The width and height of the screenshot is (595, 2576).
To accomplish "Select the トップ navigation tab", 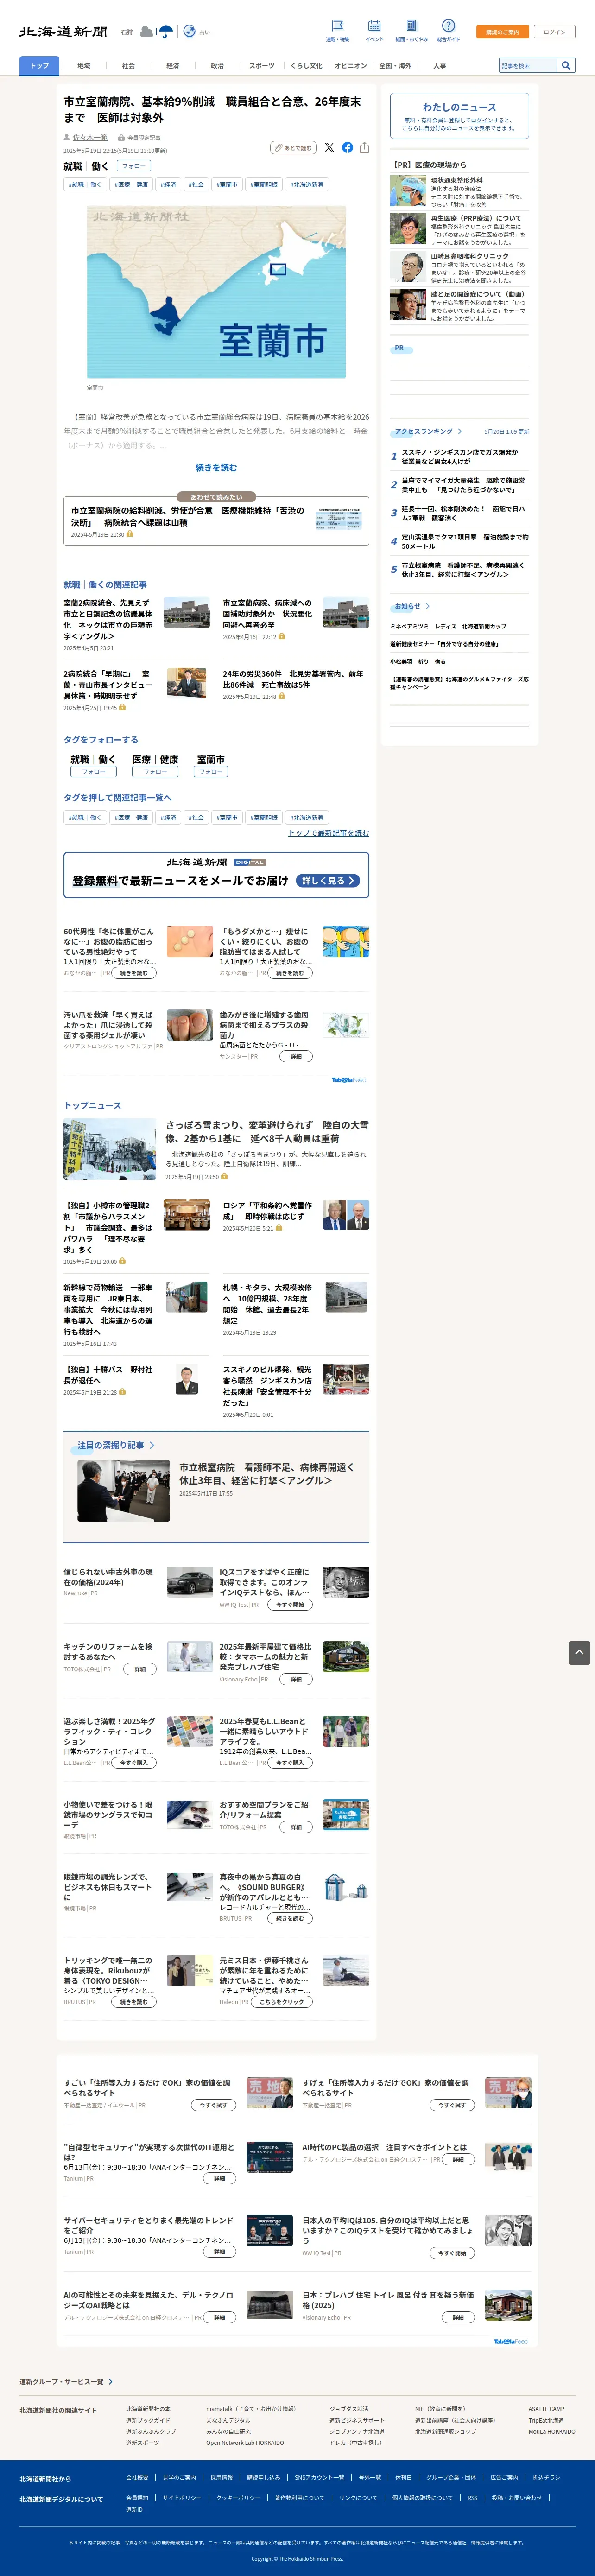I will click(x=39, y=66).
